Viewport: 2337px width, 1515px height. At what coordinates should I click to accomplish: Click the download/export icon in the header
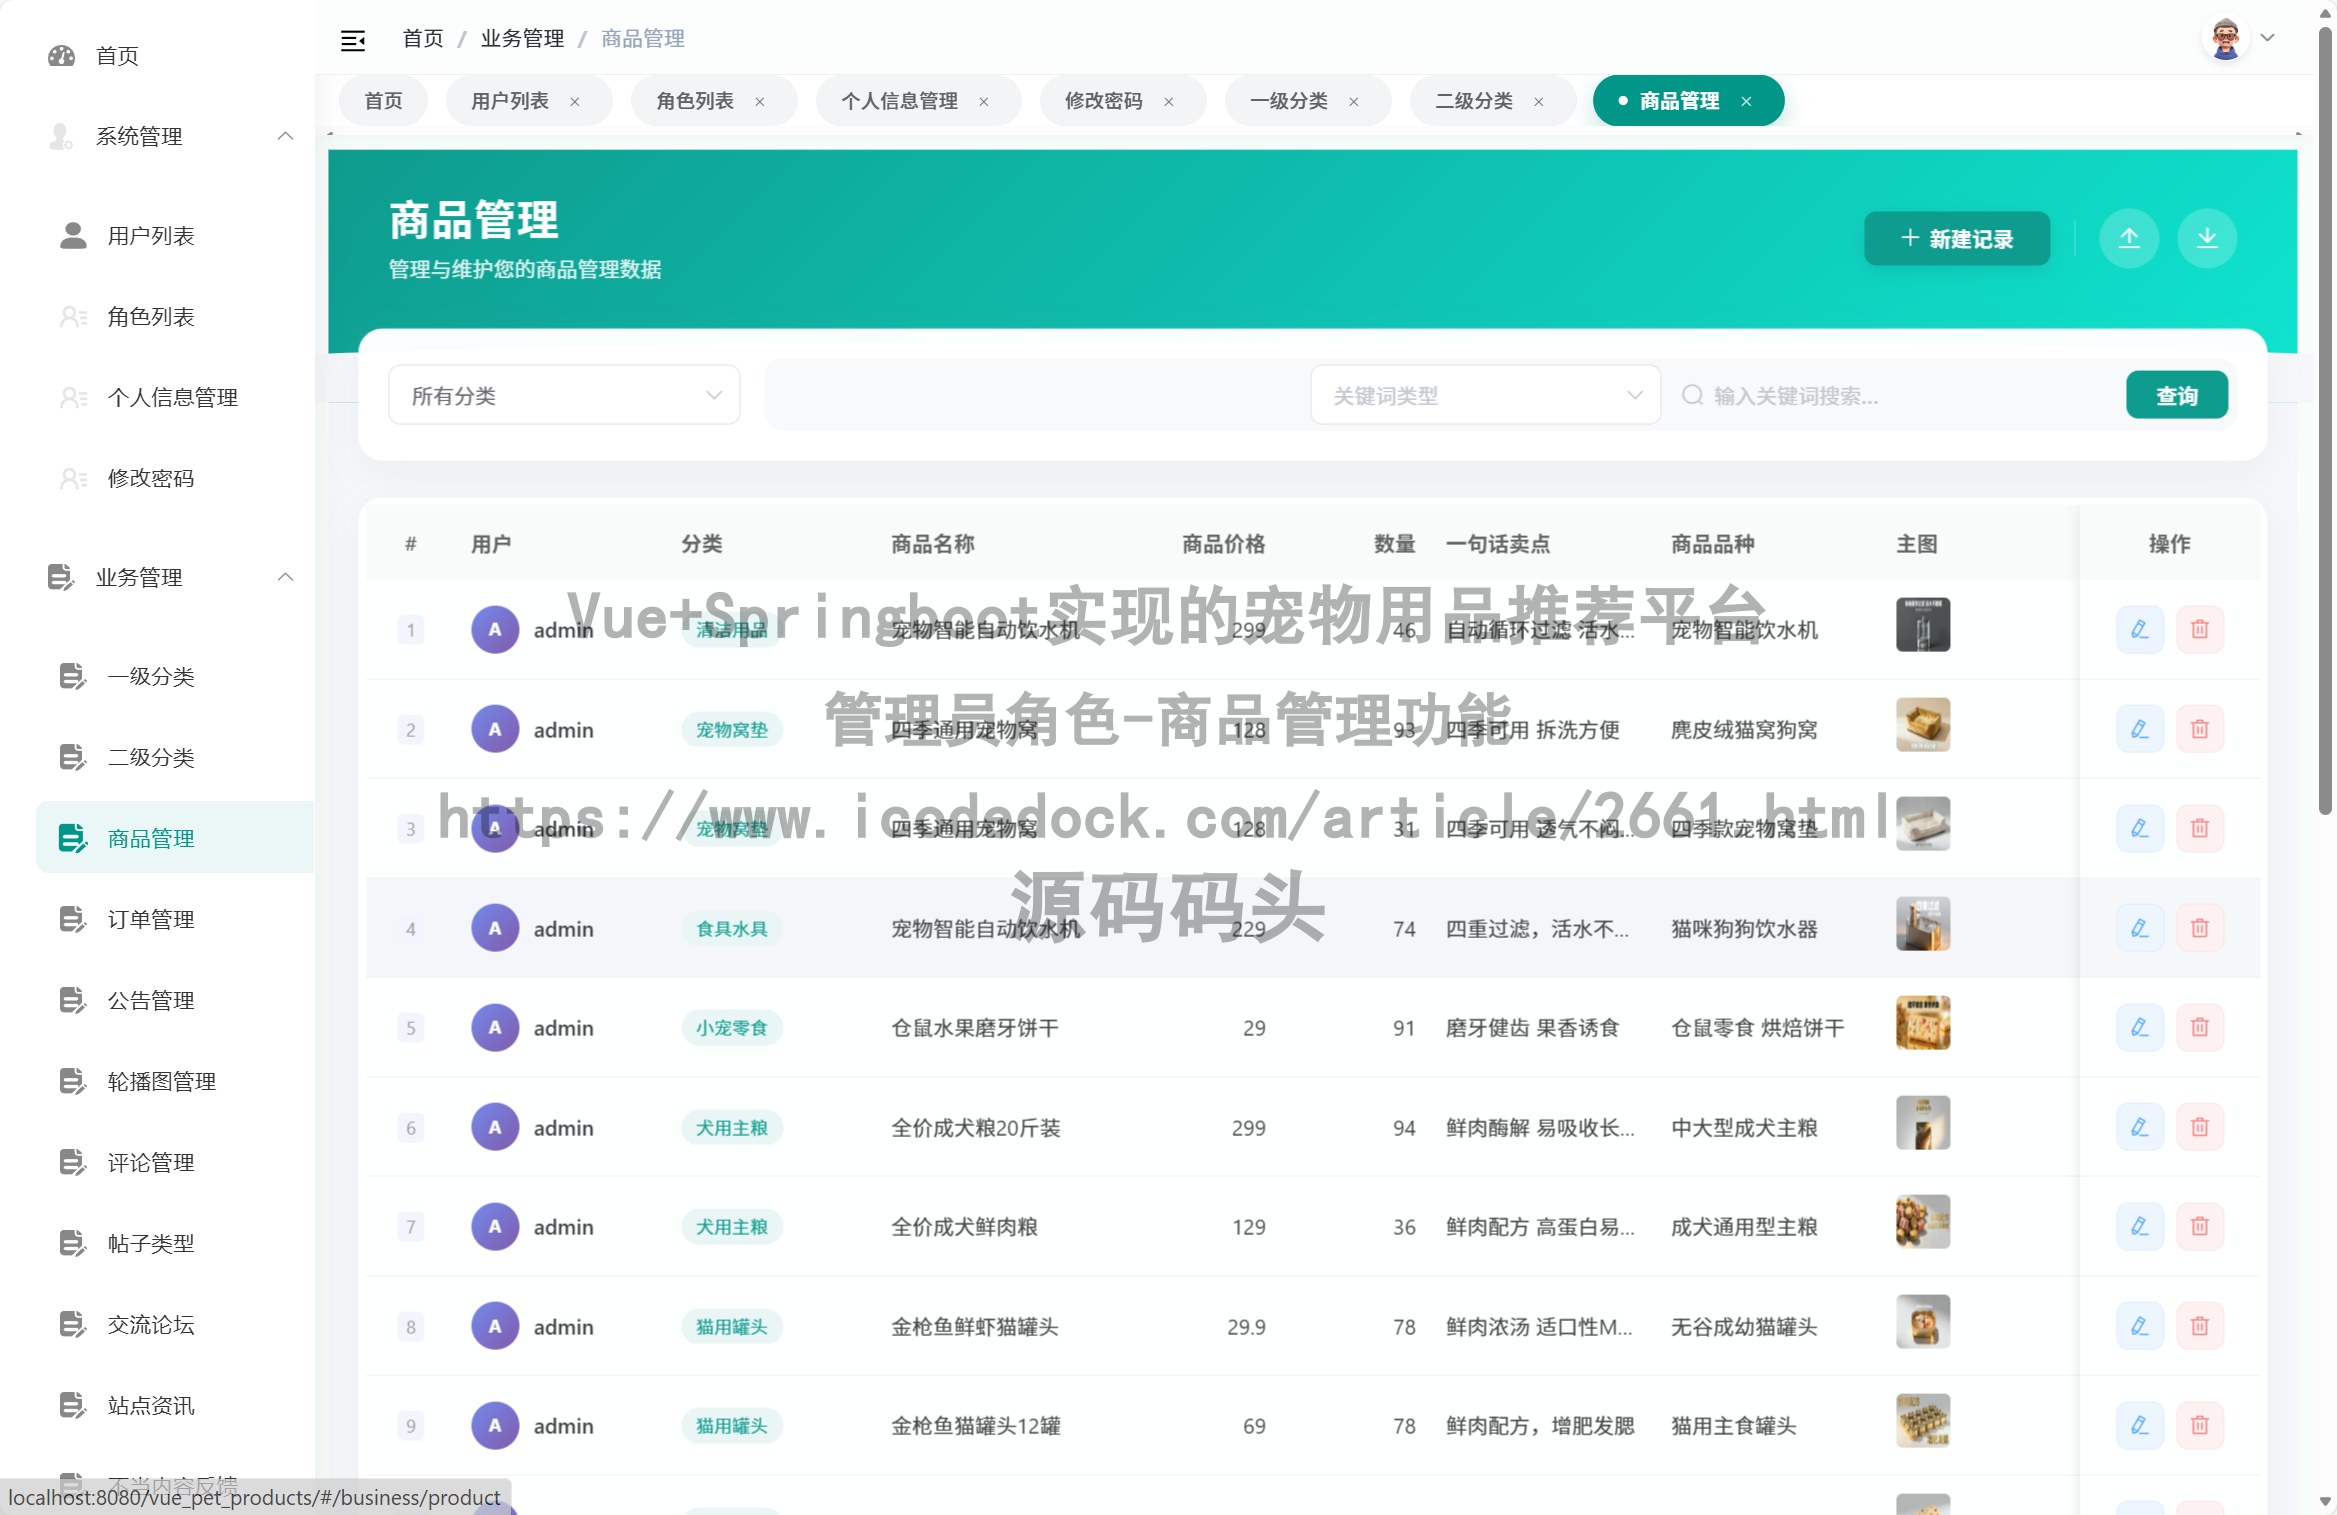(x=2206, y=238)
